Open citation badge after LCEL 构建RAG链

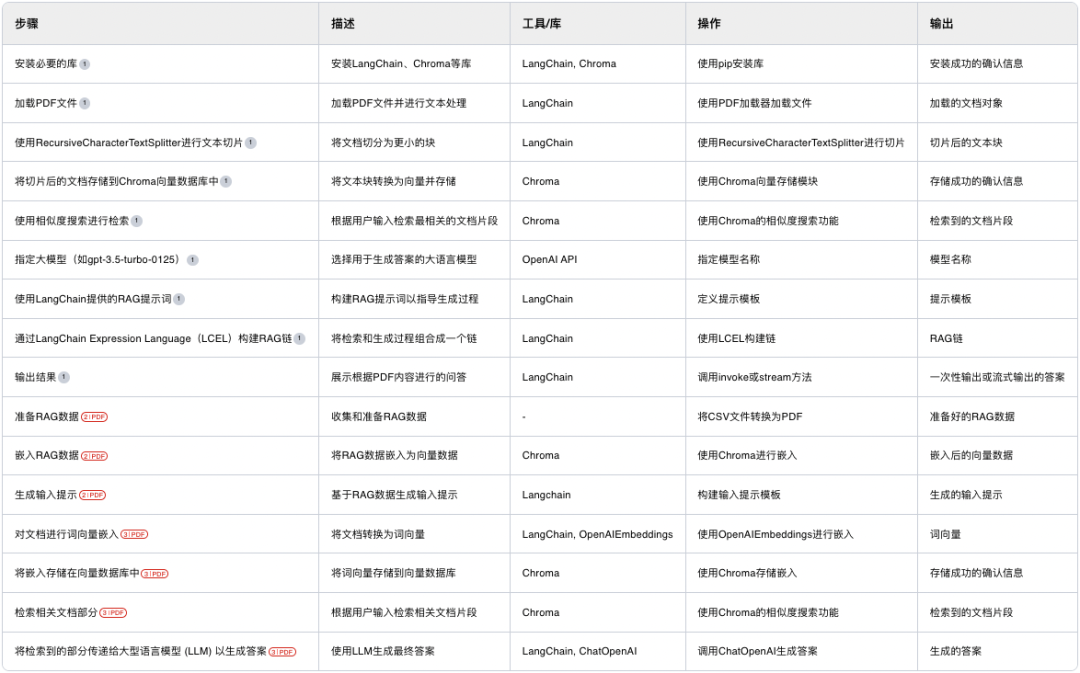(x=299, y=339)
